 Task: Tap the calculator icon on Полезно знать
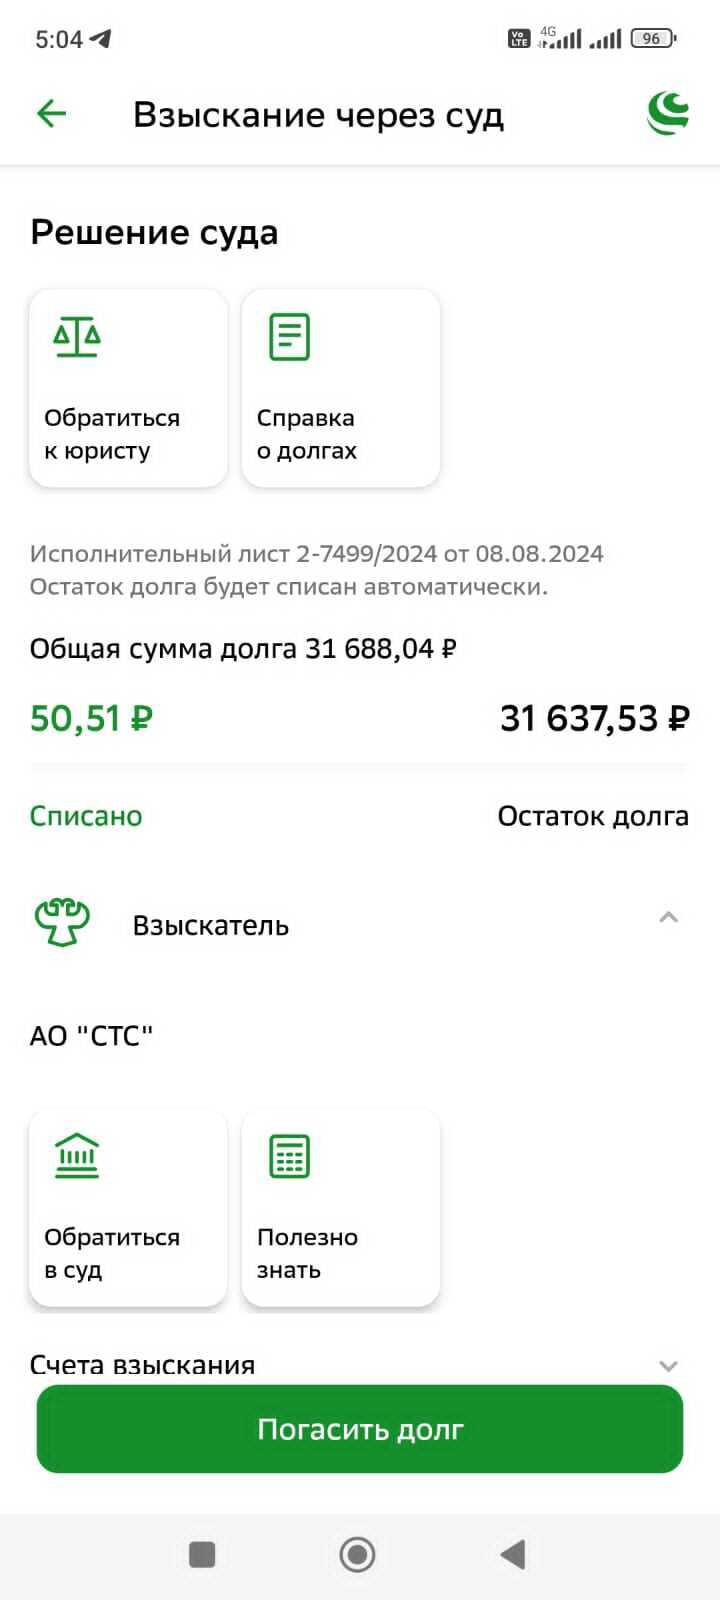[x=289, y=1156]
